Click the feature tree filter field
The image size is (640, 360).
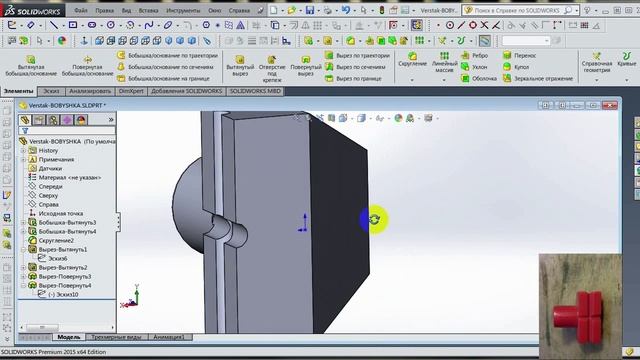click(x=67, y=131)
